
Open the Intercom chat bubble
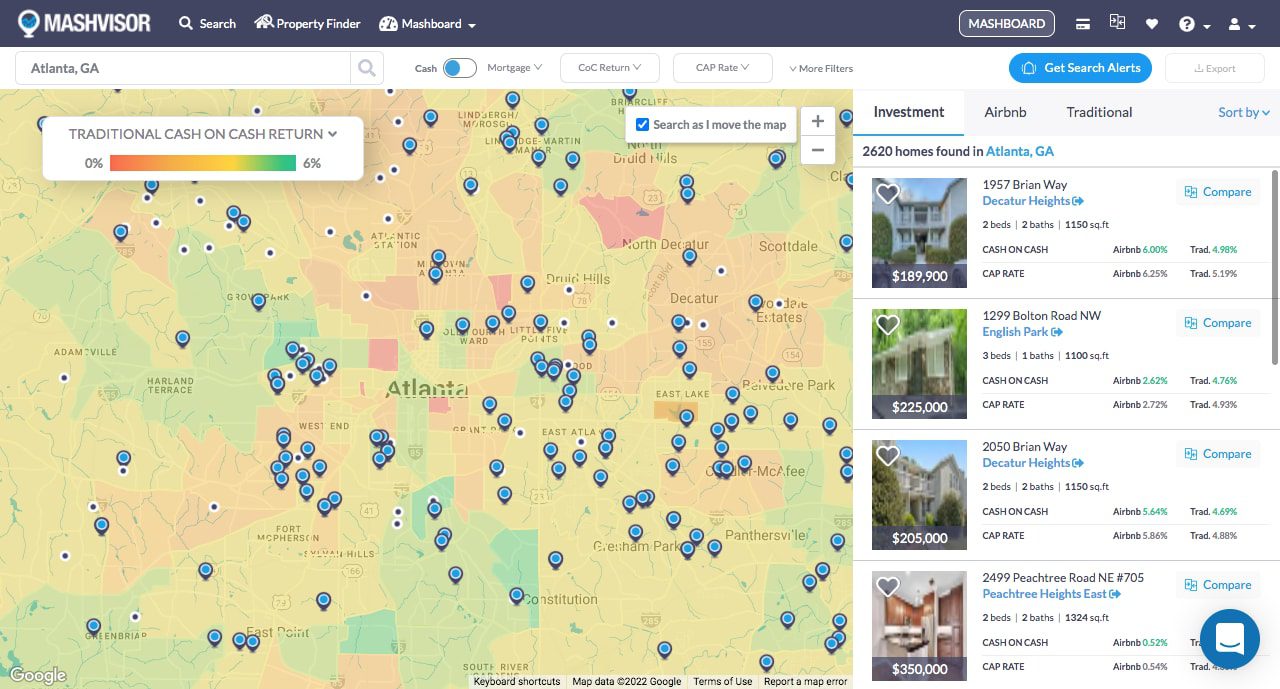[x=1229, y=639]
